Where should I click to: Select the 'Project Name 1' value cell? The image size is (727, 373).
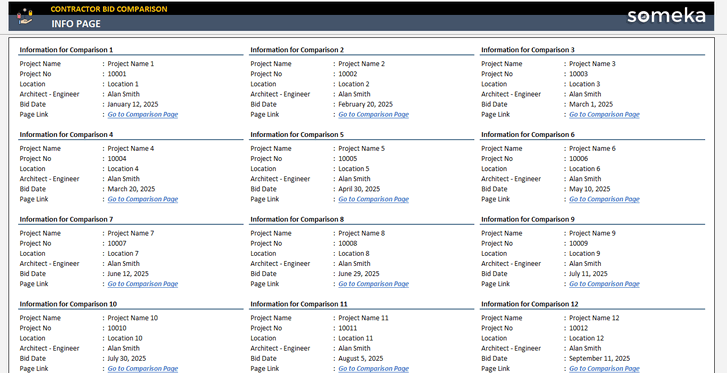tap(131, 64)
